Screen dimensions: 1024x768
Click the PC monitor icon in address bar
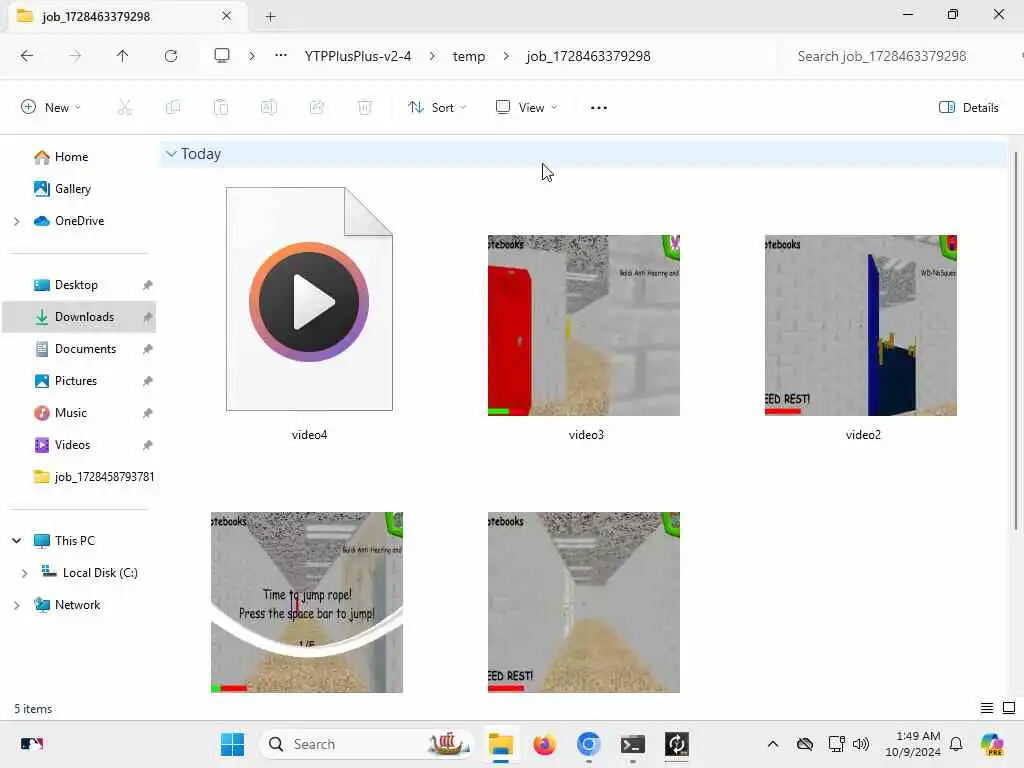[x=222, y=56]
